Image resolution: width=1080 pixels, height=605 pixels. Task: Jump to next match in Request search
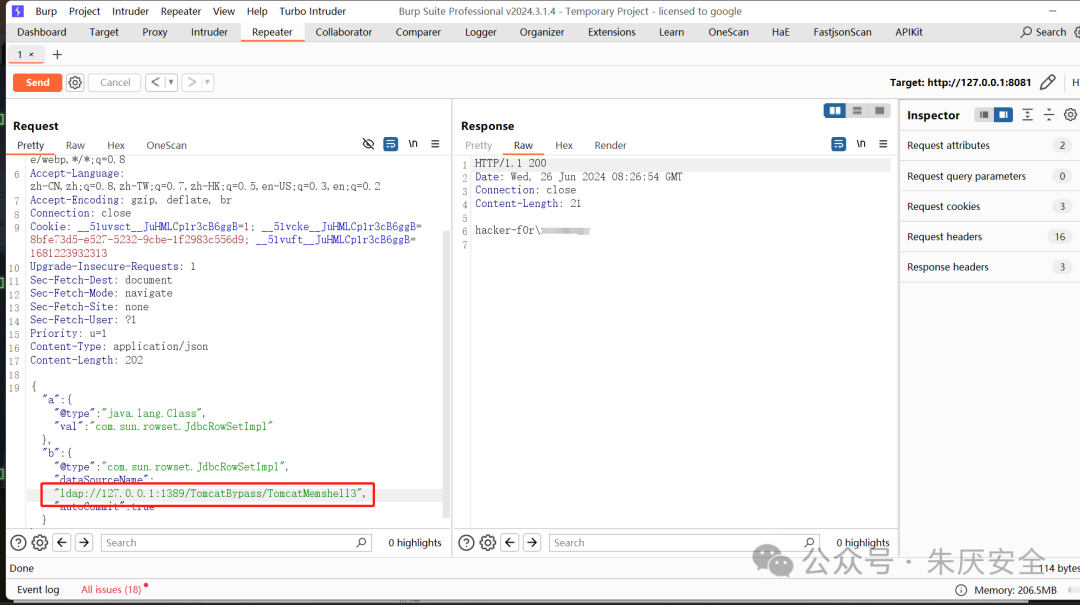tap(84, 543)
